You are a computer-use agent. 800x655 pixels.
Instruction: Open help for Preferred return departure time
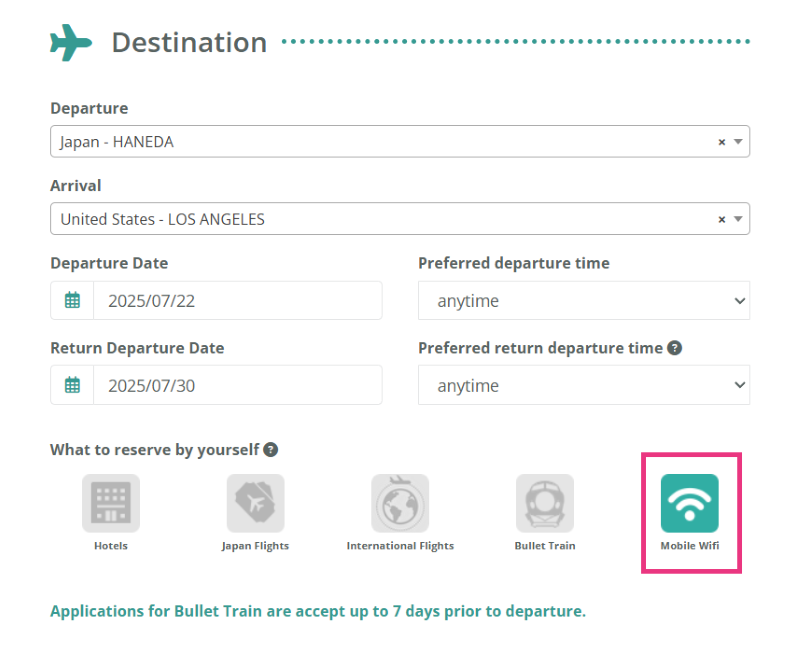674,348
